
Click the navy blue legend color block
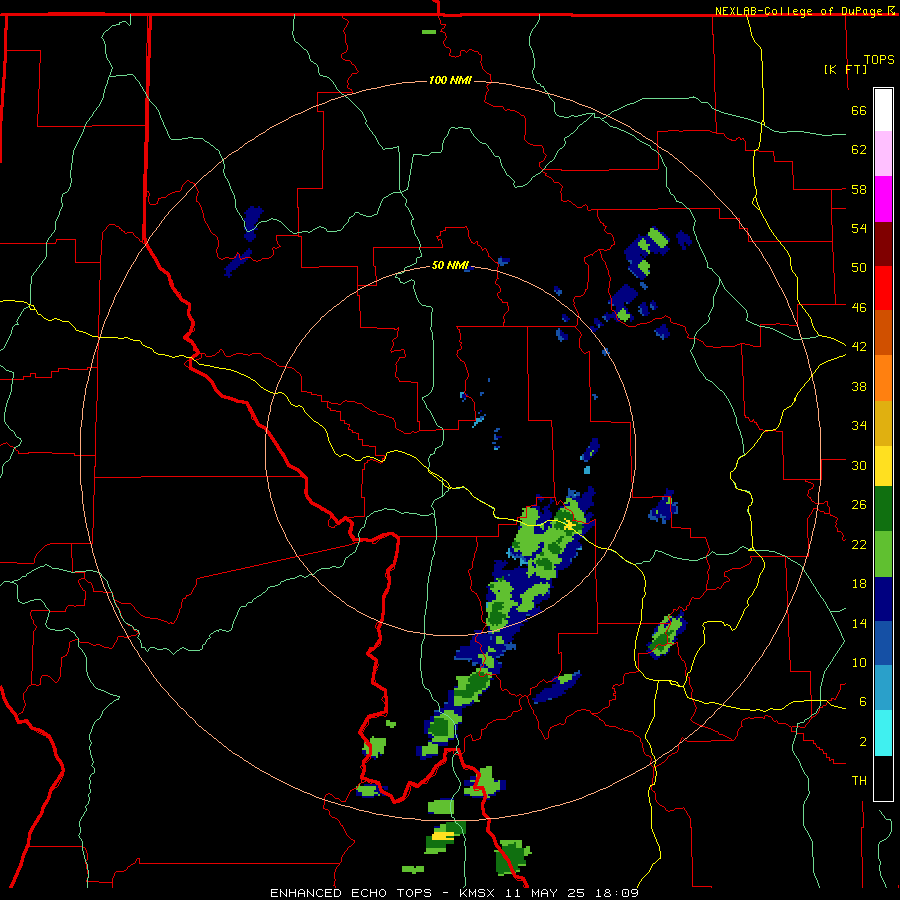coord(883,599)
